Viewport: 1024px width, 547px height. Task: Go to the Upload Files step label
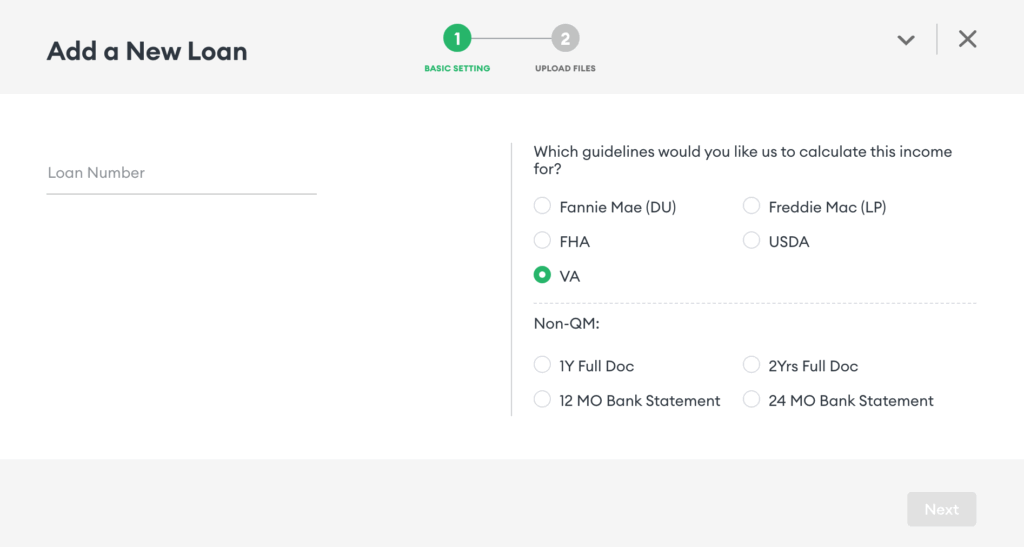[565, 69]
